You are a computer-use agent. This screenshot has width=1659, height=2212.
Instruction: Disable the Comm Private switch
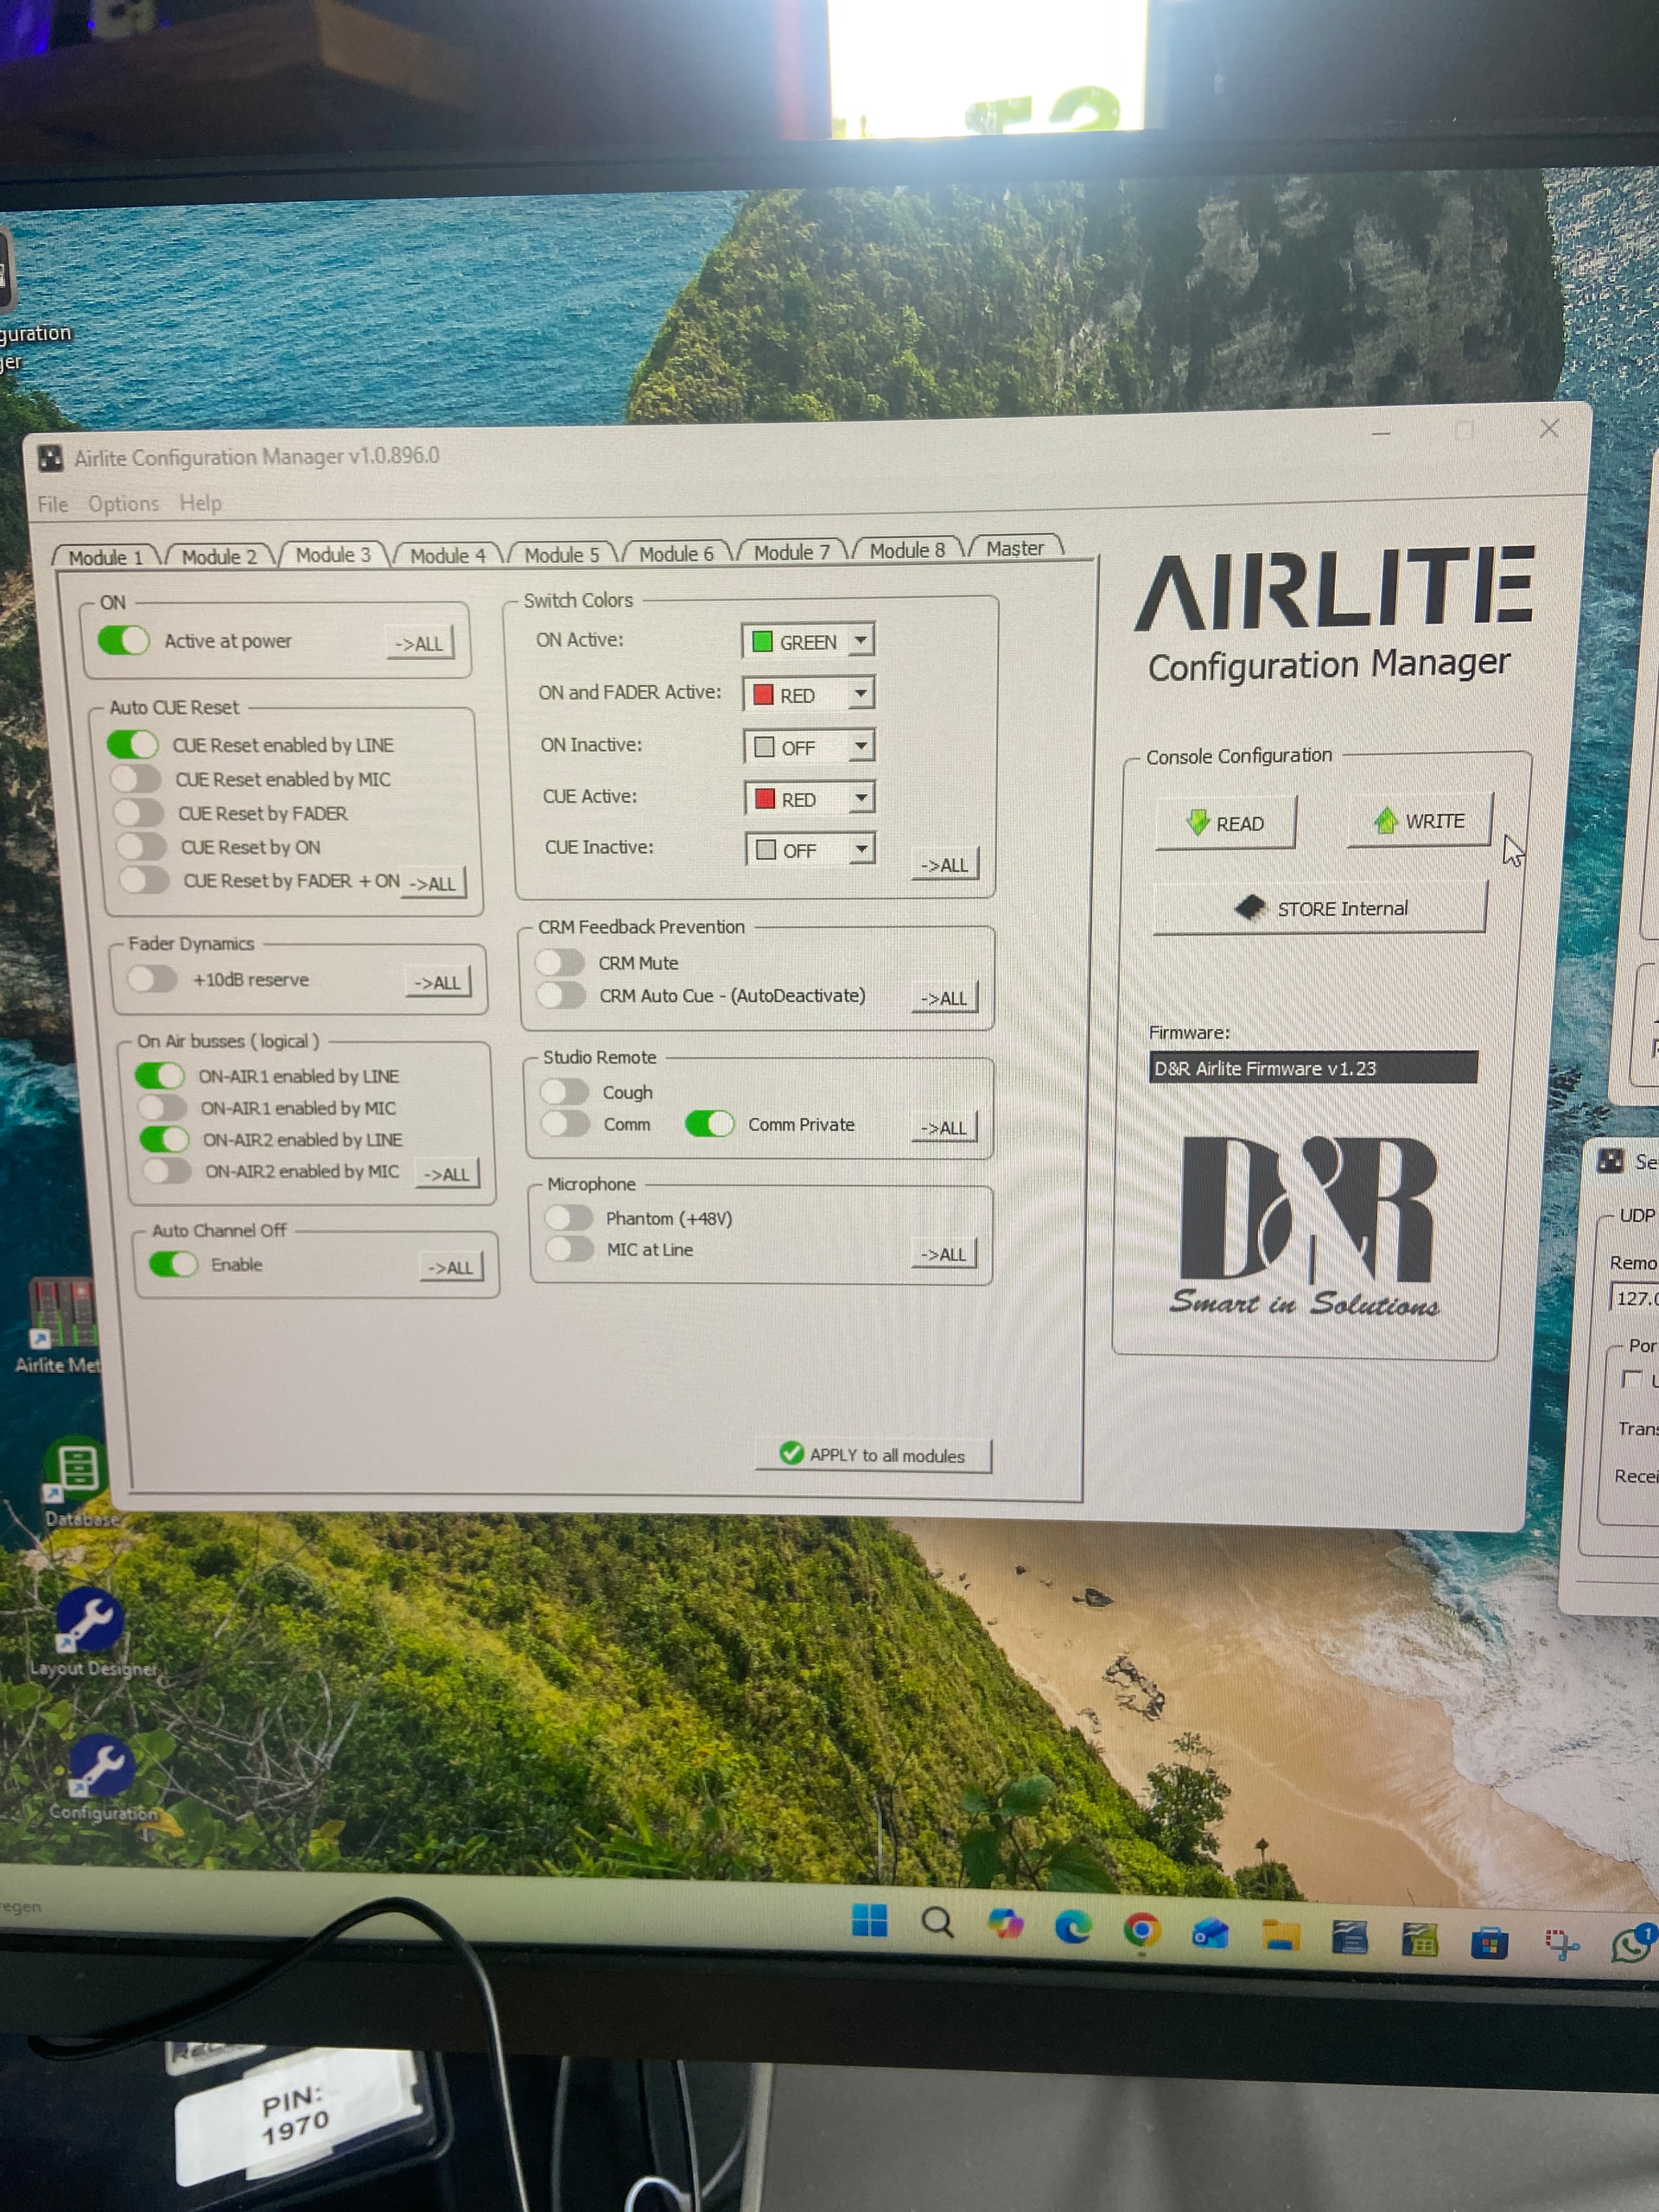(710, 1123)
